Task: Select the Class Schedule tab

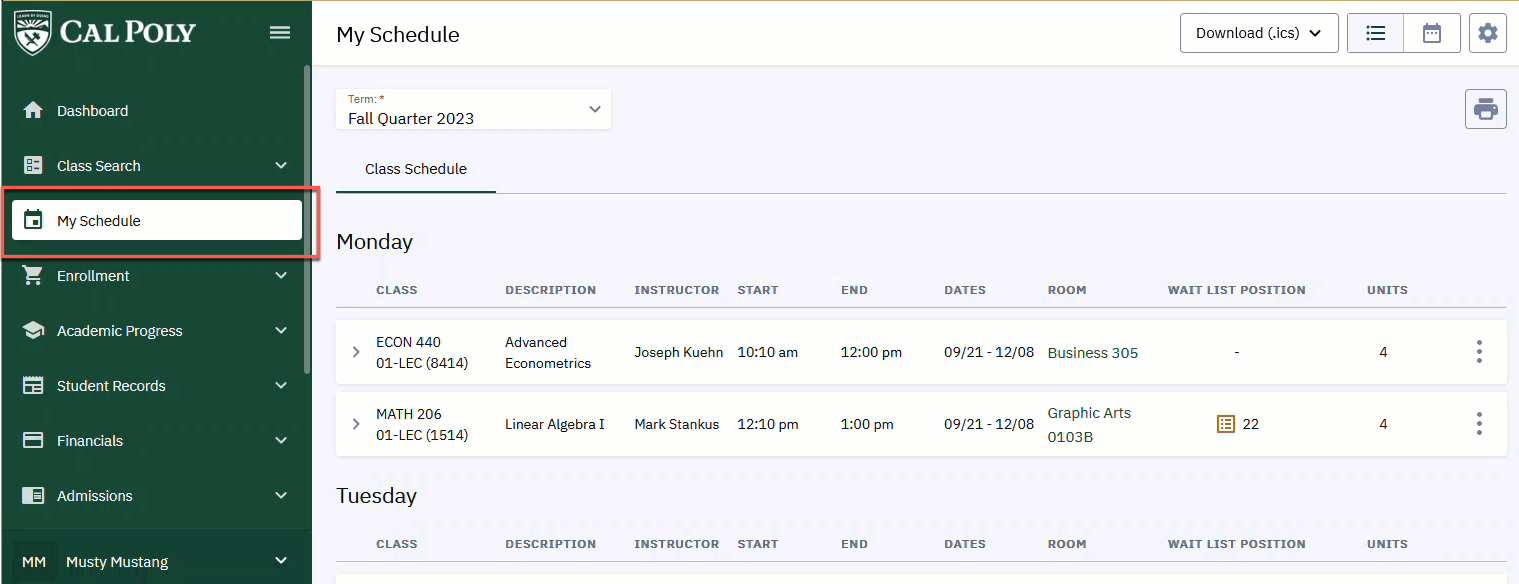Action: 416,169
